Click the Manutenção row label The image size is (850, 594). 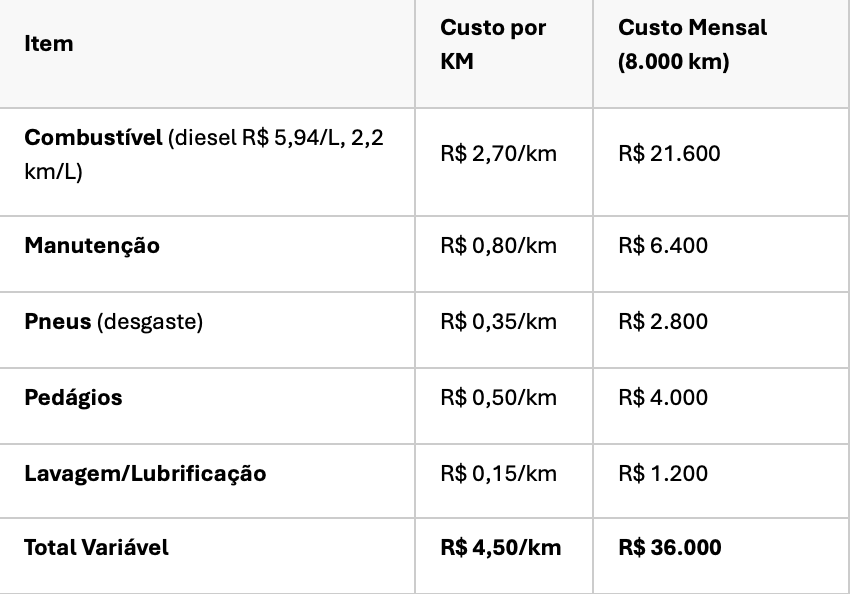tap(92, 246)
